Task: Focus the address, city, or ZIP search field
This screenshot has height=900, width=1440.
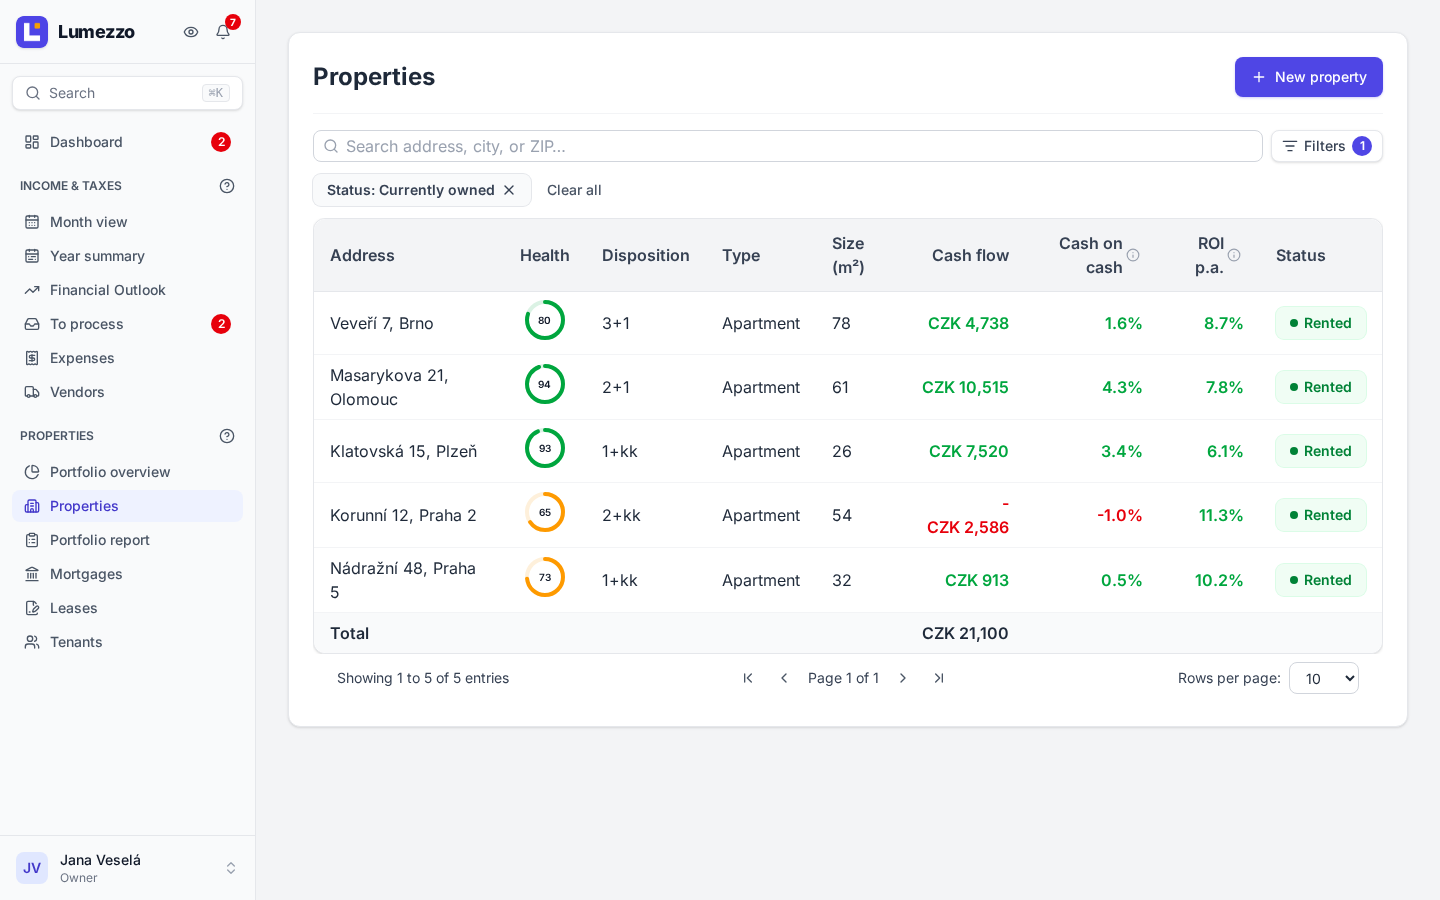Action: (x=788, y=146)
